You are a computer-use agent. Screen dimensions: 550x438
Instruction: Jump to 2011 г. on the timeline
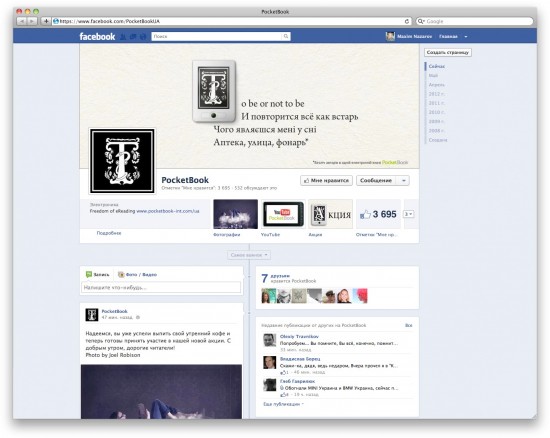coord(437,103)
